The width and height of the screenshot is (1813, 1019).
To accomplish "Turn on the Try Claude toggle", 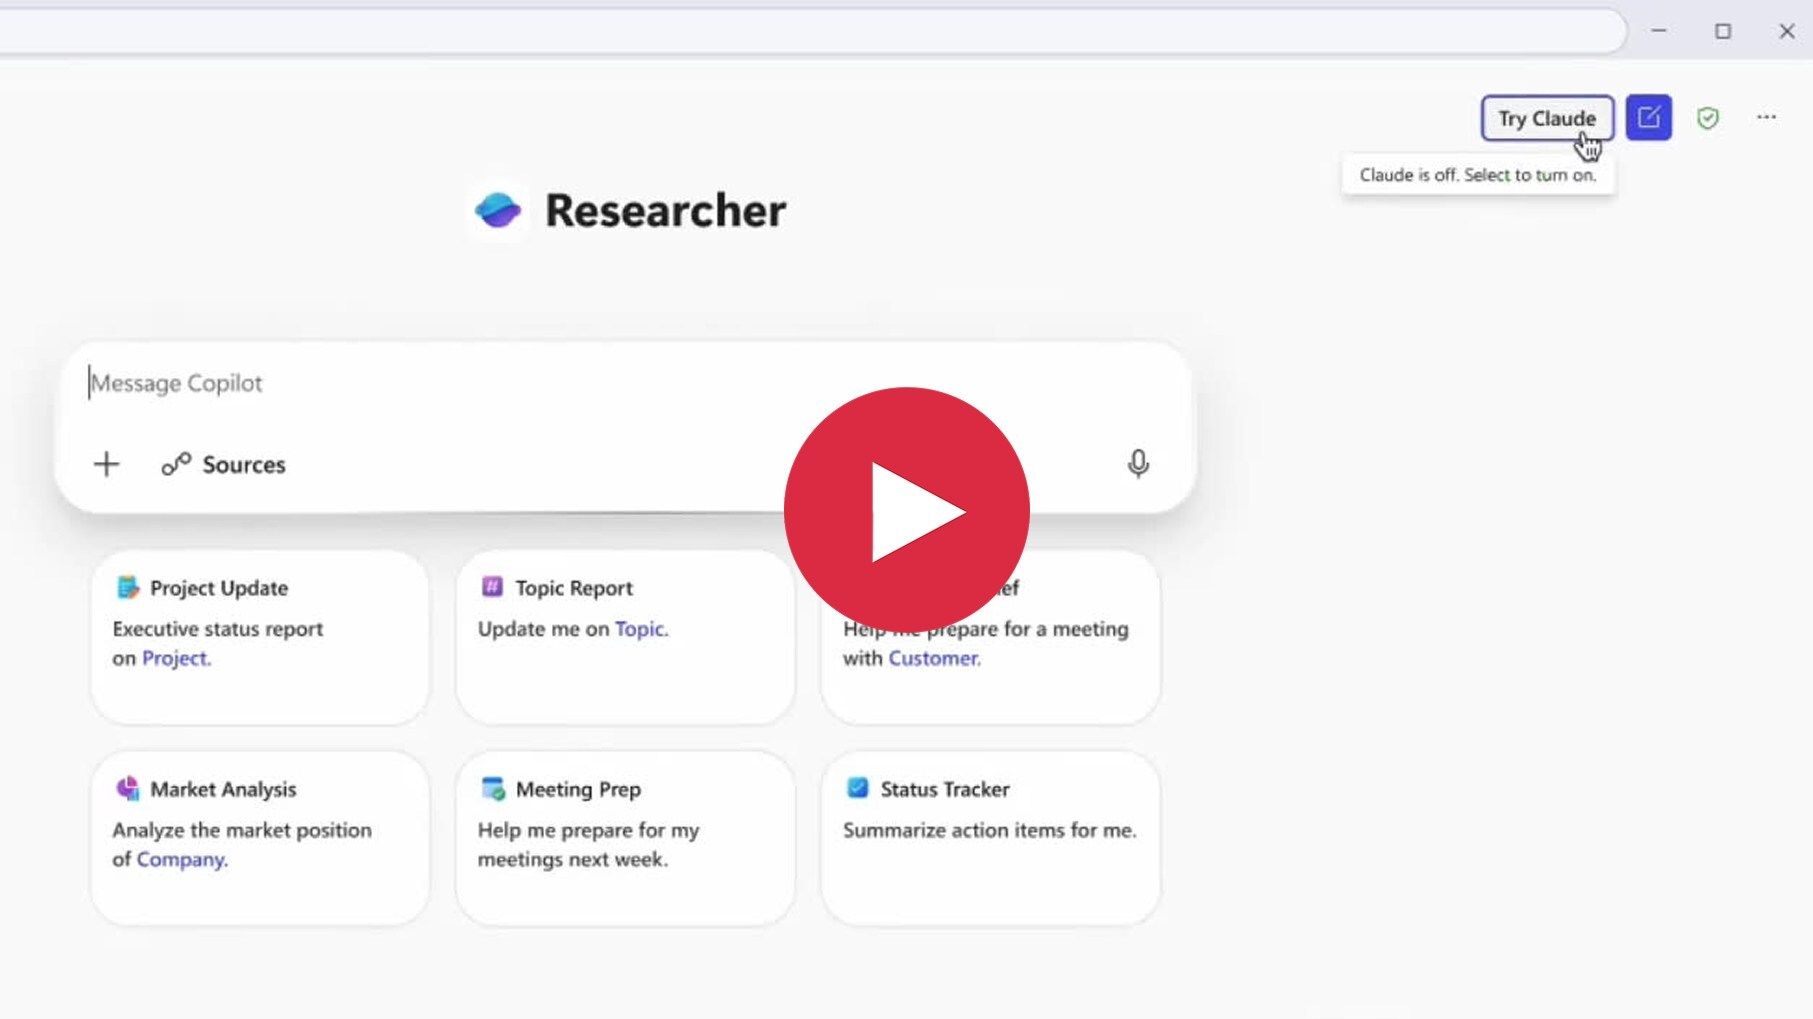I will [1547, 118].
